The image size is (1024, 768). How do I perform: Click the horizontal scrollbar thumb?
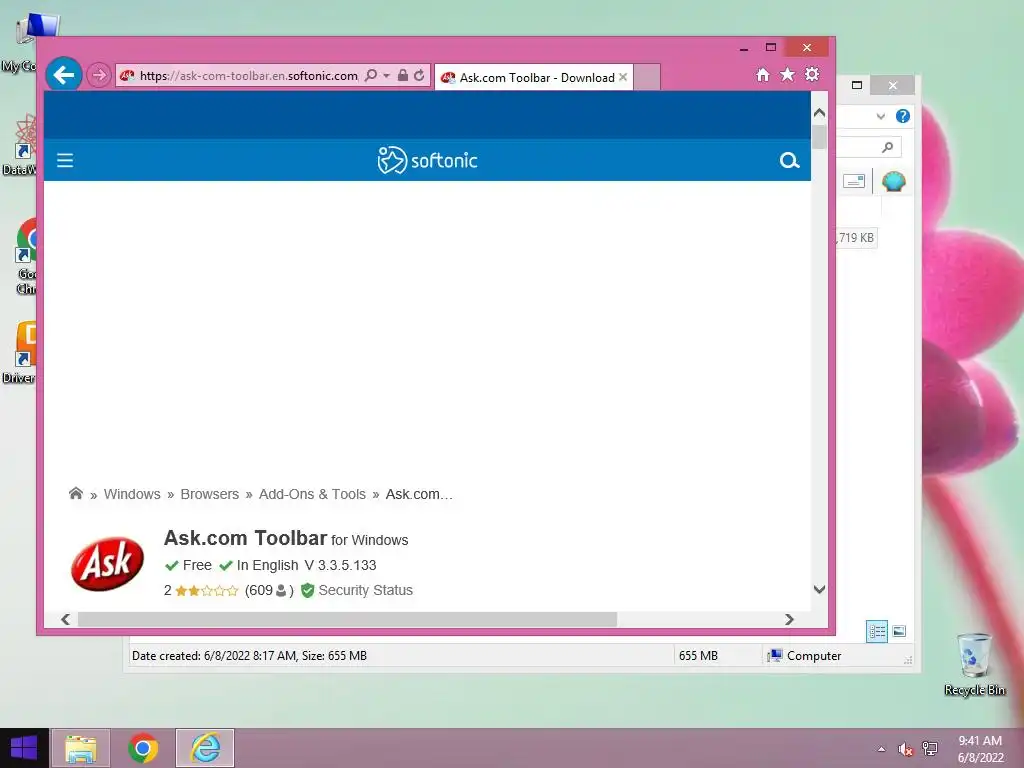pos(347,619)
